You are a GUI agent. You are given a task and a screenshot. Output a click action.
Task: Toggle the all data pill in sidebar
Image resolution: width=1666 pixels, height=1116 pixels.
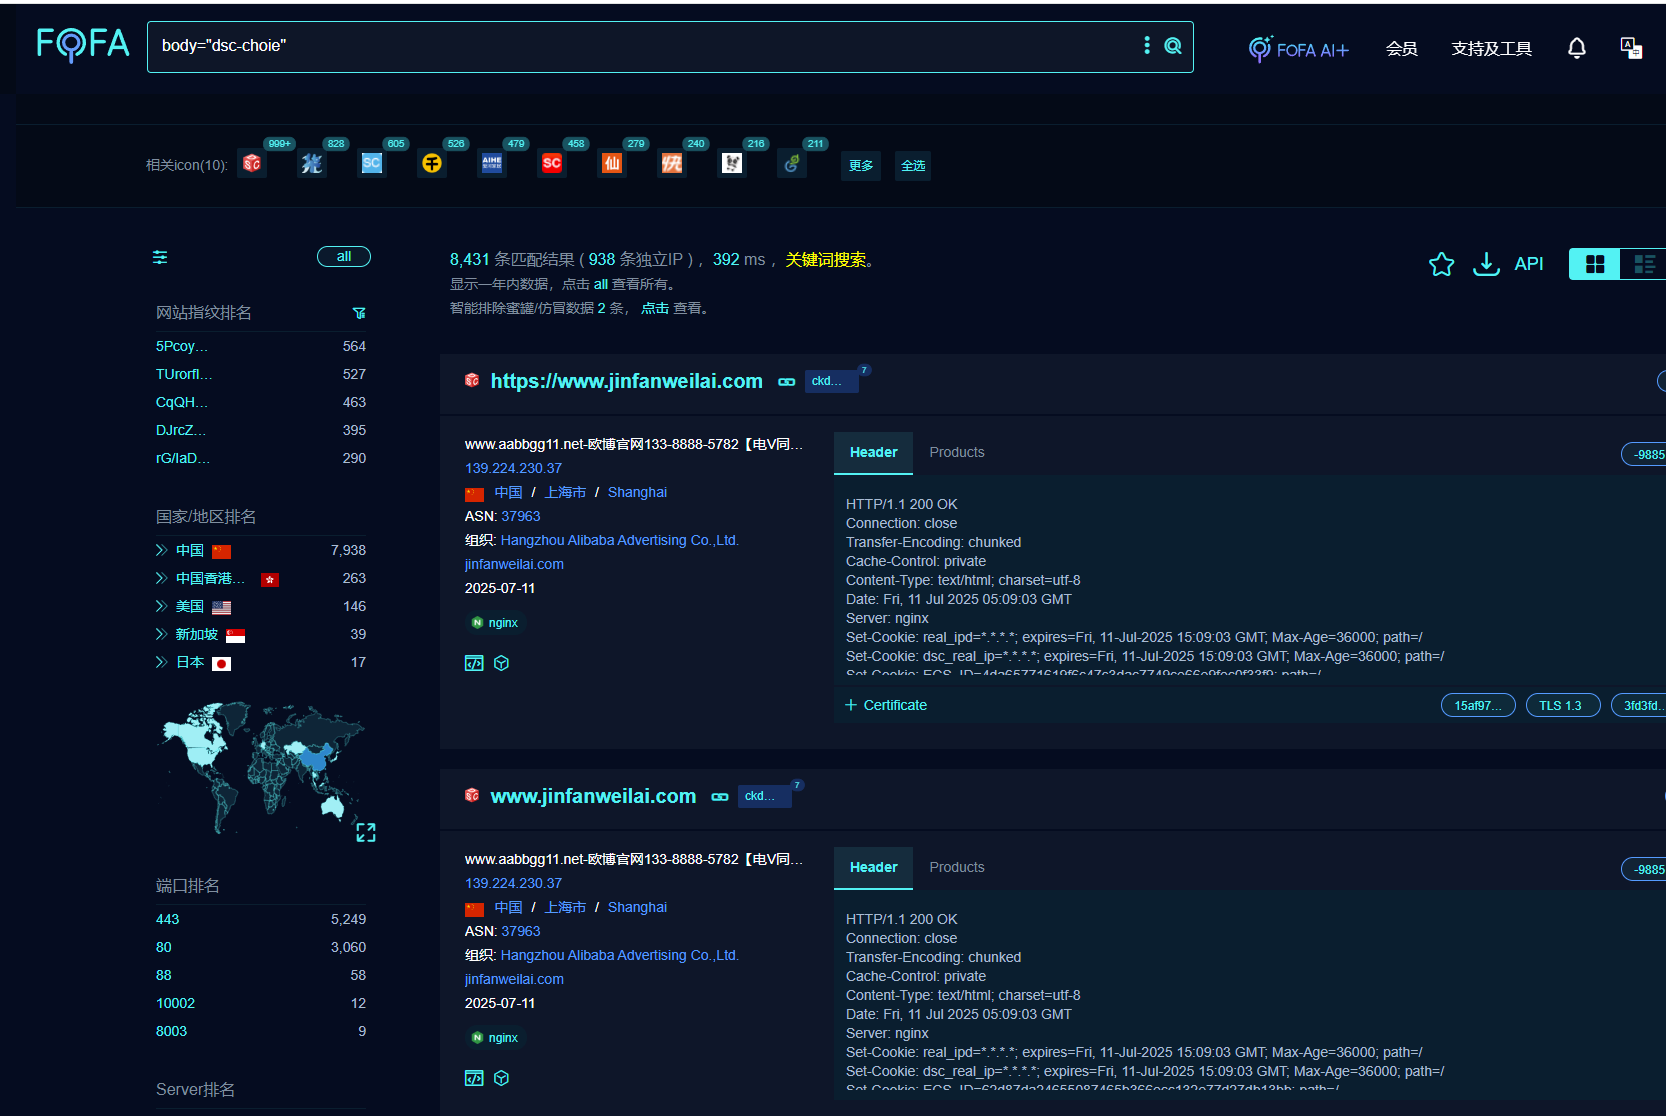tap(344, 257)
